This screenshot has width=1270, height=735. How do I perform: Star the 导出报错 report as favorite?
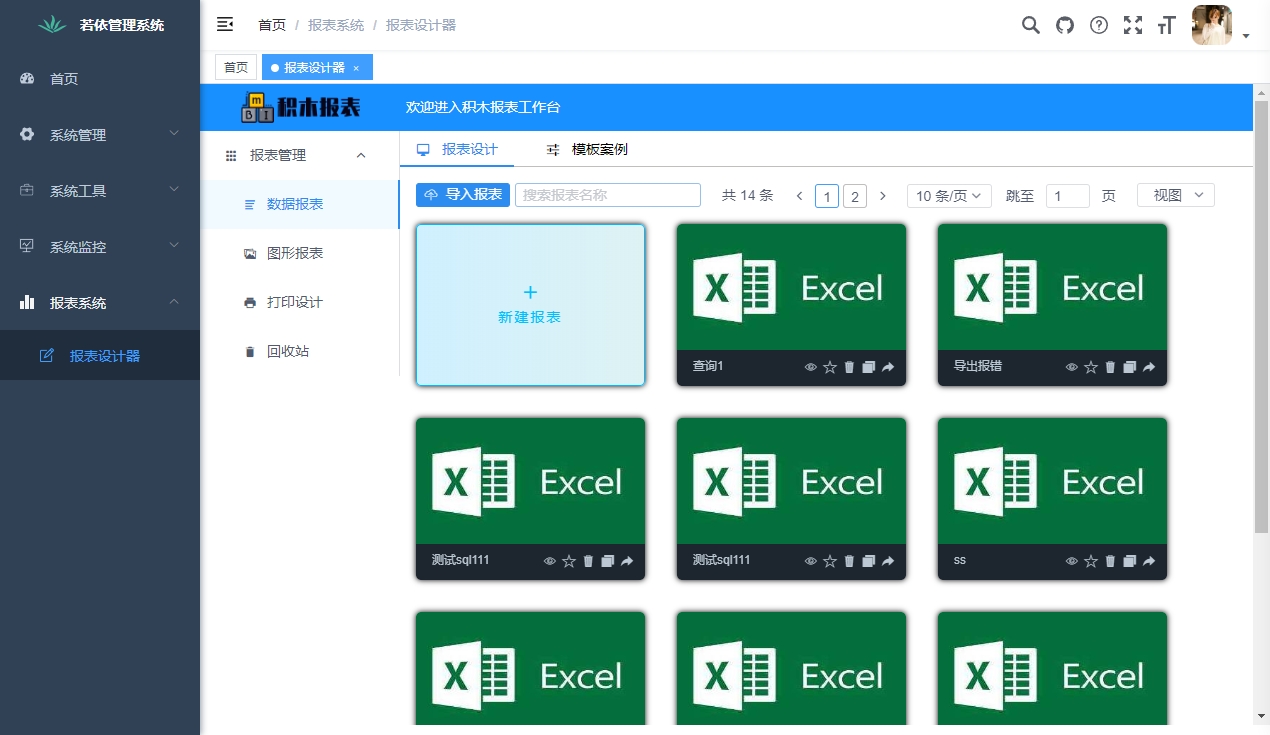tap(1091, 367)
